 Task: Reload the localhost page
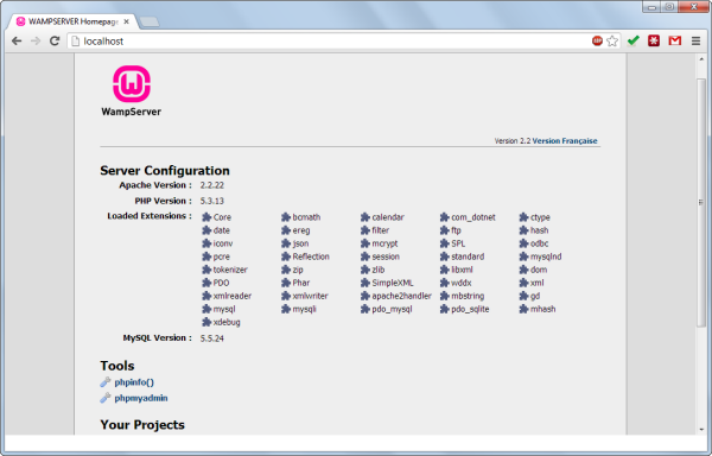tap(54, 41)
